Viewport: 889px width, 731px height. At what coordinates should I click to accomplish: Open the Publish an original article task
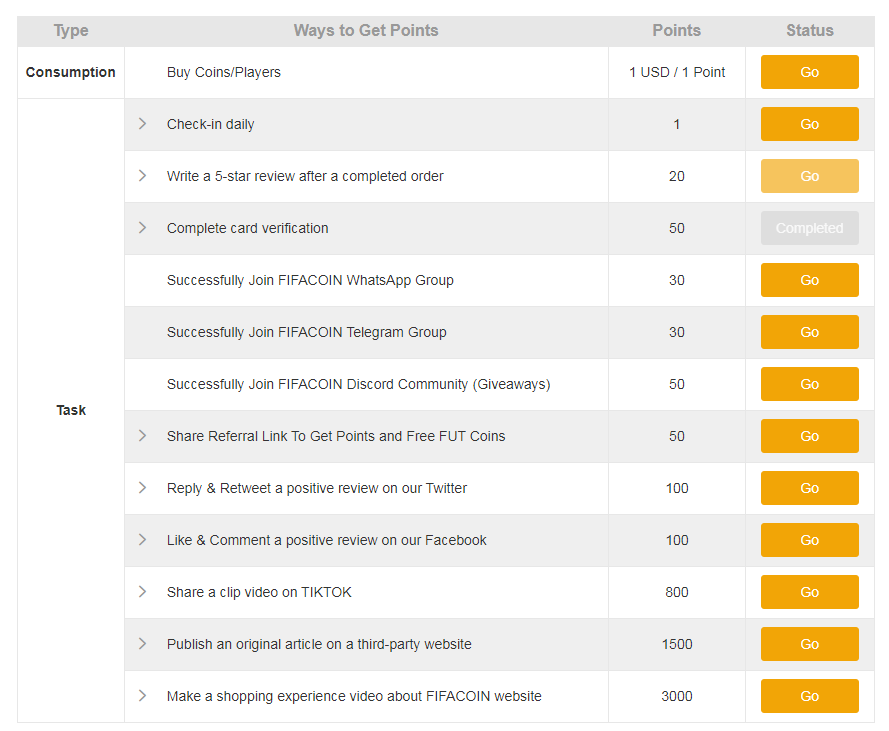[319, 644]
